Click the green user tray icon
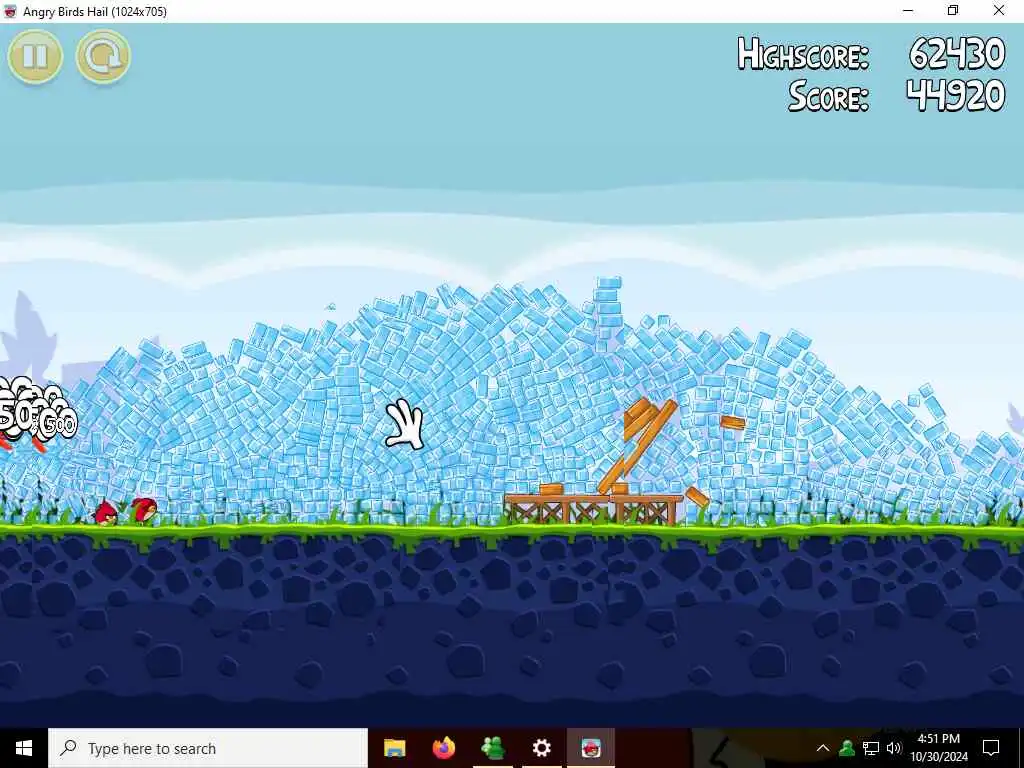Image resolution: width=1024 pixels, height=768 pixels. click(x=847, y=747)
